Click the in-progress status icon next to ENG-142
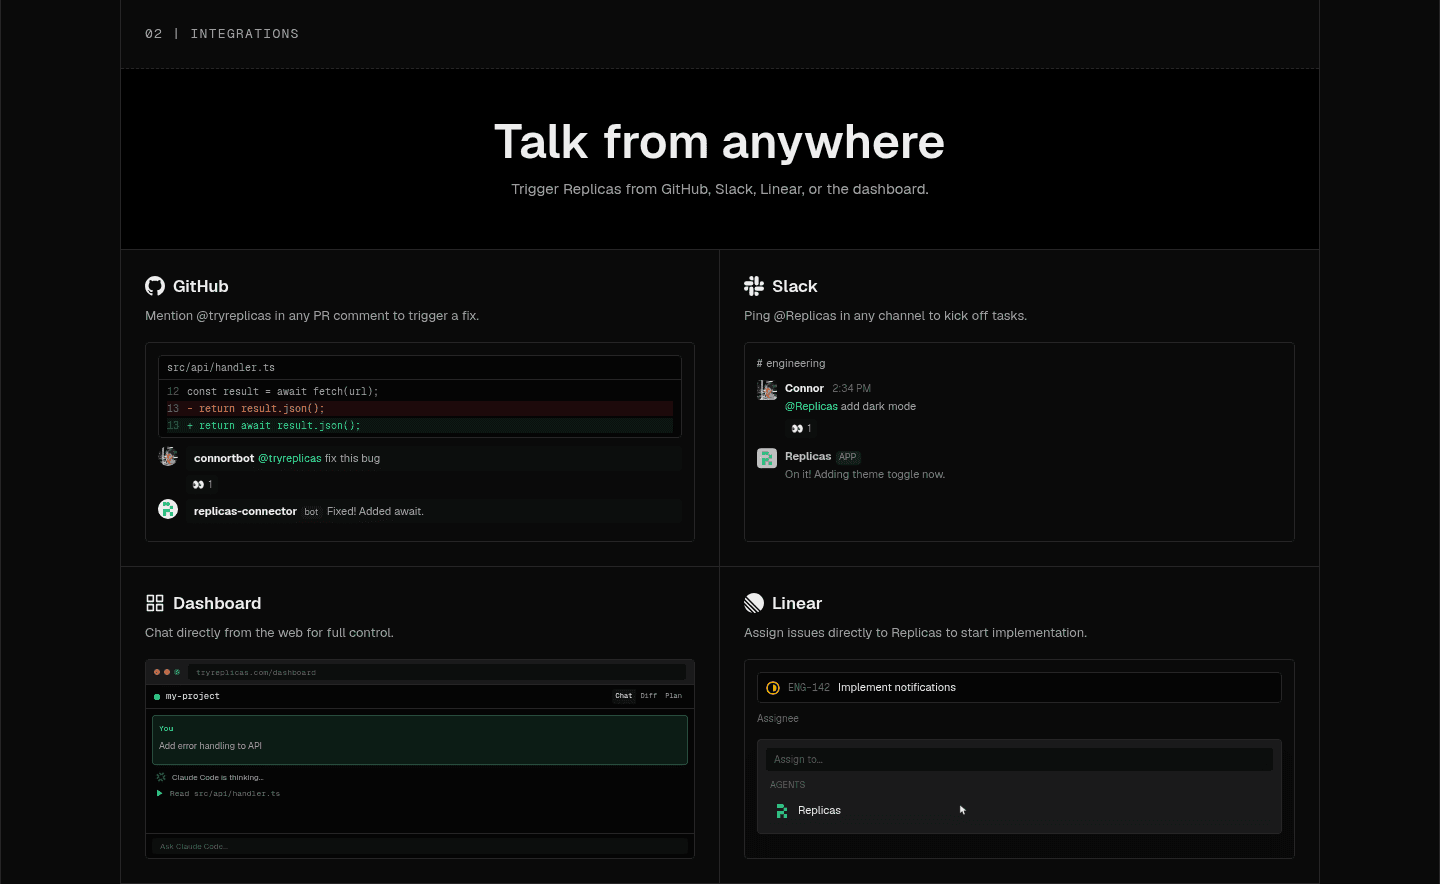The image size is (1440, 884). point(773,688)
